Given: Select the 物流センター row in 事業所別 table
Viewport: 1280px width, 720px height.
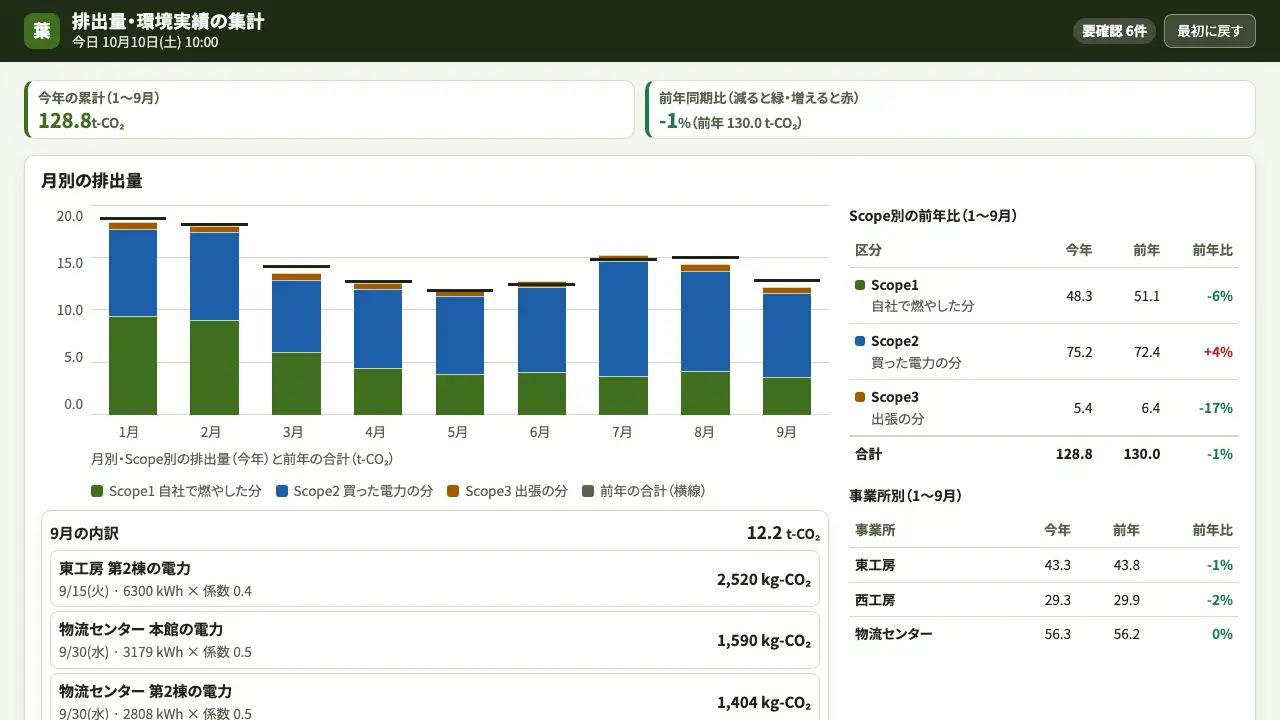Looking at the screenshot, I should tap(1044, 634).
